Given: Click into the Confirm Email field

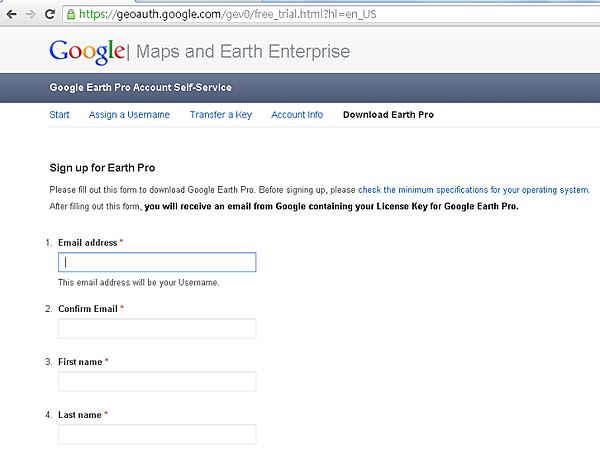Looking at the screenshot, I should 157,328.
